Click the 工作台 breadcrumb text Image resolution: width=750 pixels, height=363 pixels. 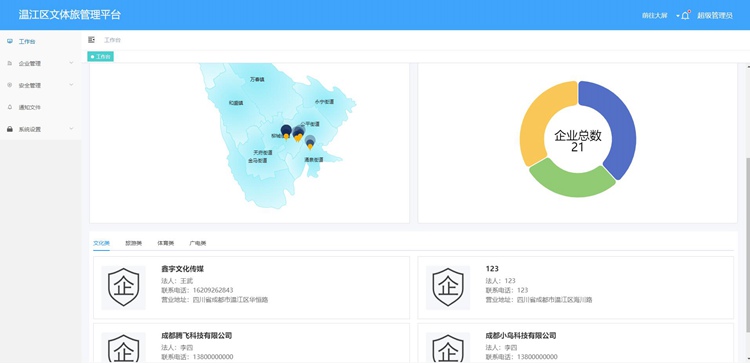click(112, 40)
